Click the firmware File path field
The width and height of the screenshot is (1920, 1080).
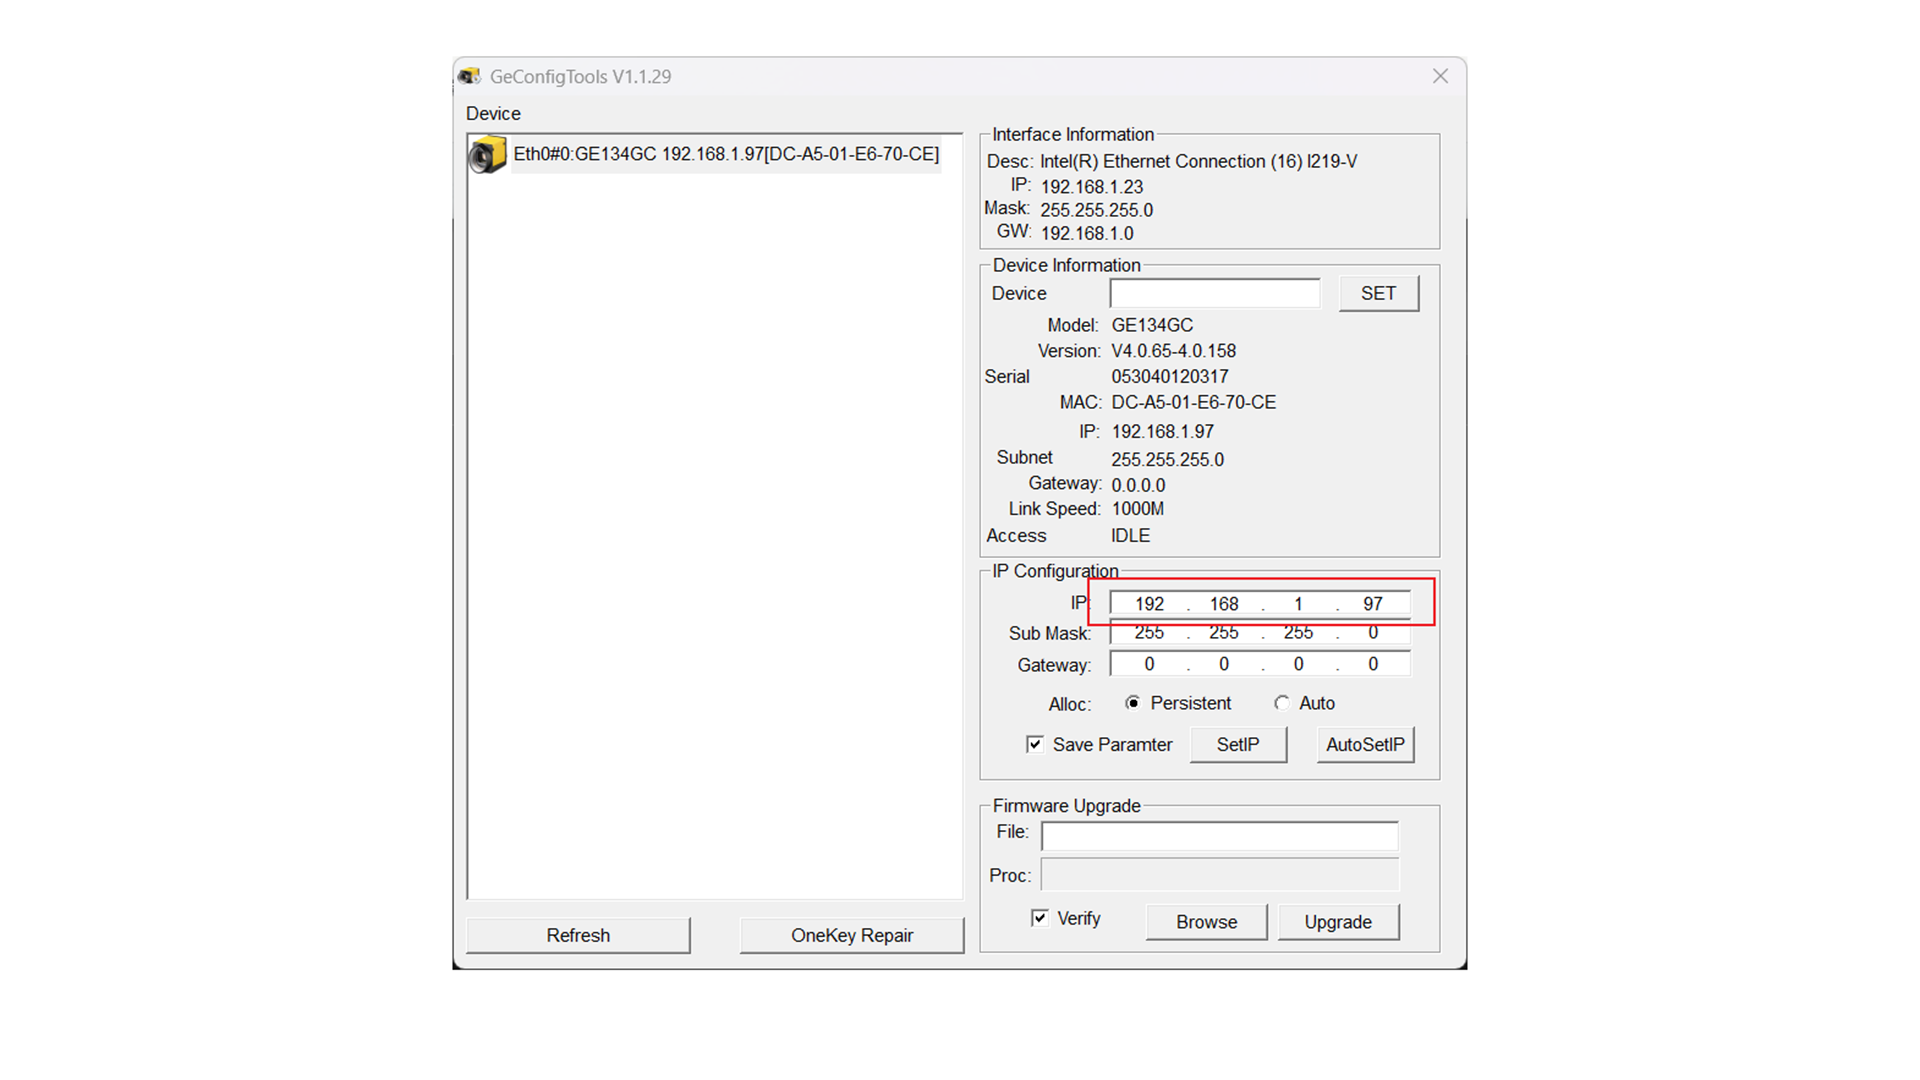coord(1219,835)
